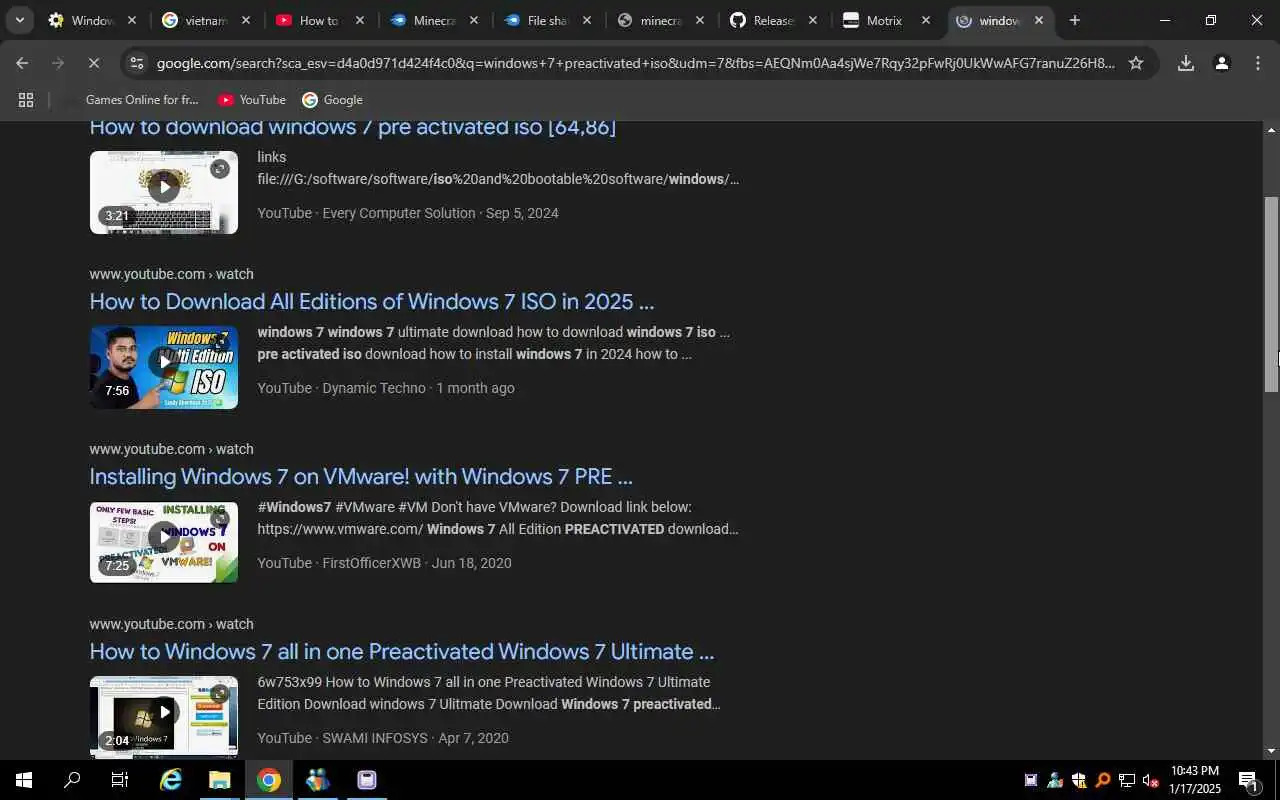Open File Explorer from taskbar
The width and height of the screenshot is (1280, 800).
(220, 780)
